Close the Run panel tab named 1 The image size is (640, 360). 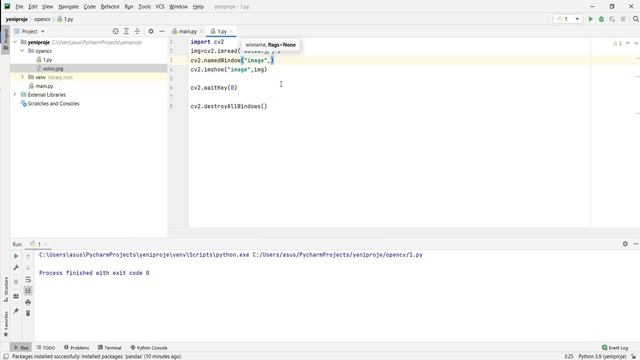(x=46, y=244)
